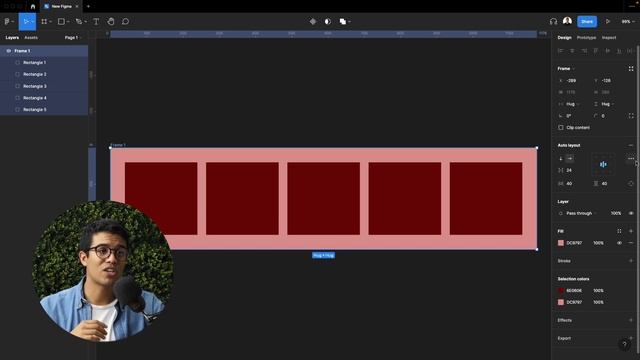Open the help question mark button

click(624, 344)
